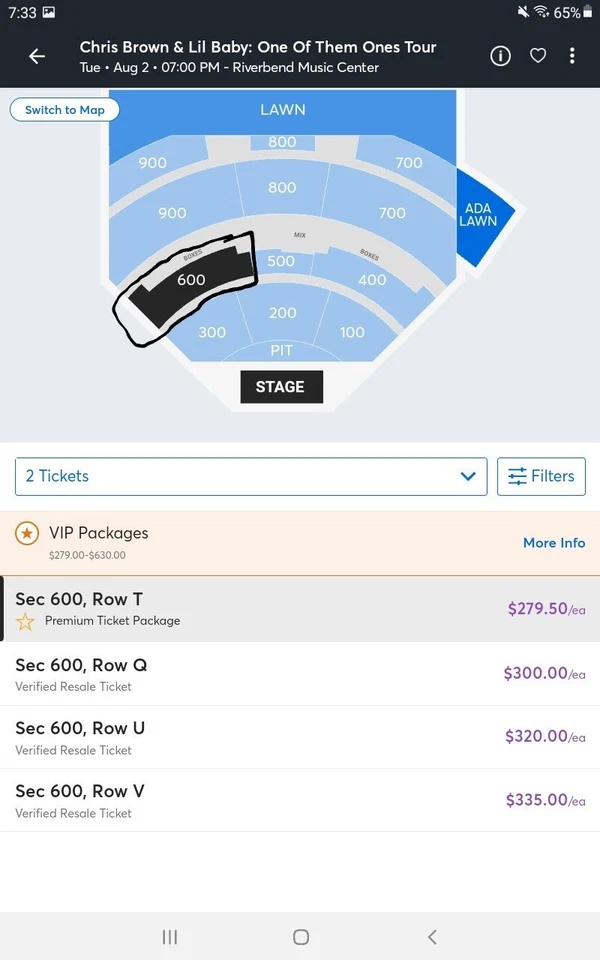
Task: Go back using the arrow icon
Action: coord(36,56)
